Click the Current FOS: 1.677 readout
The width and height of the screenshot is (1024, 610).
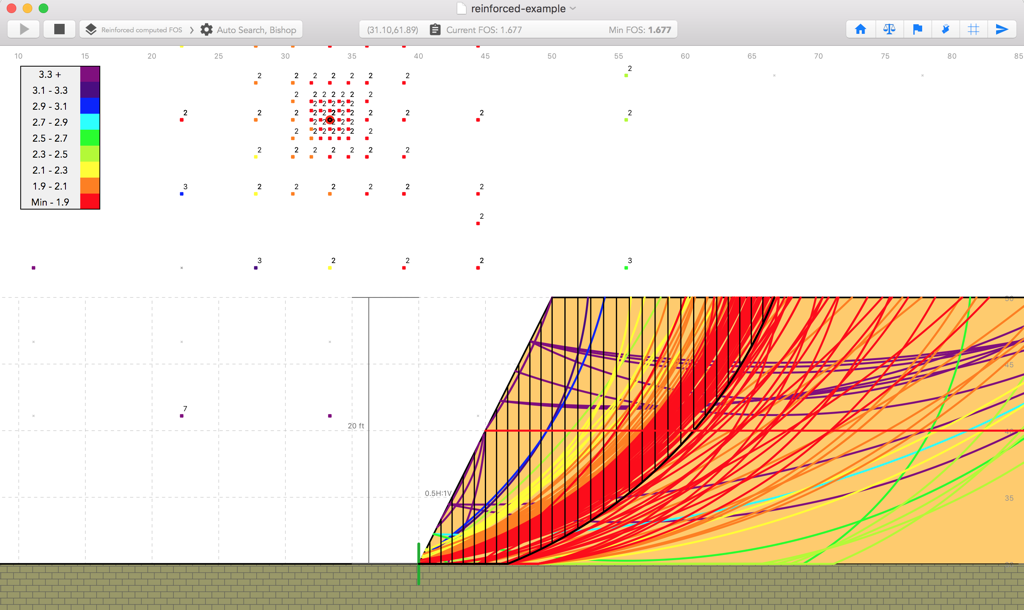484,30
